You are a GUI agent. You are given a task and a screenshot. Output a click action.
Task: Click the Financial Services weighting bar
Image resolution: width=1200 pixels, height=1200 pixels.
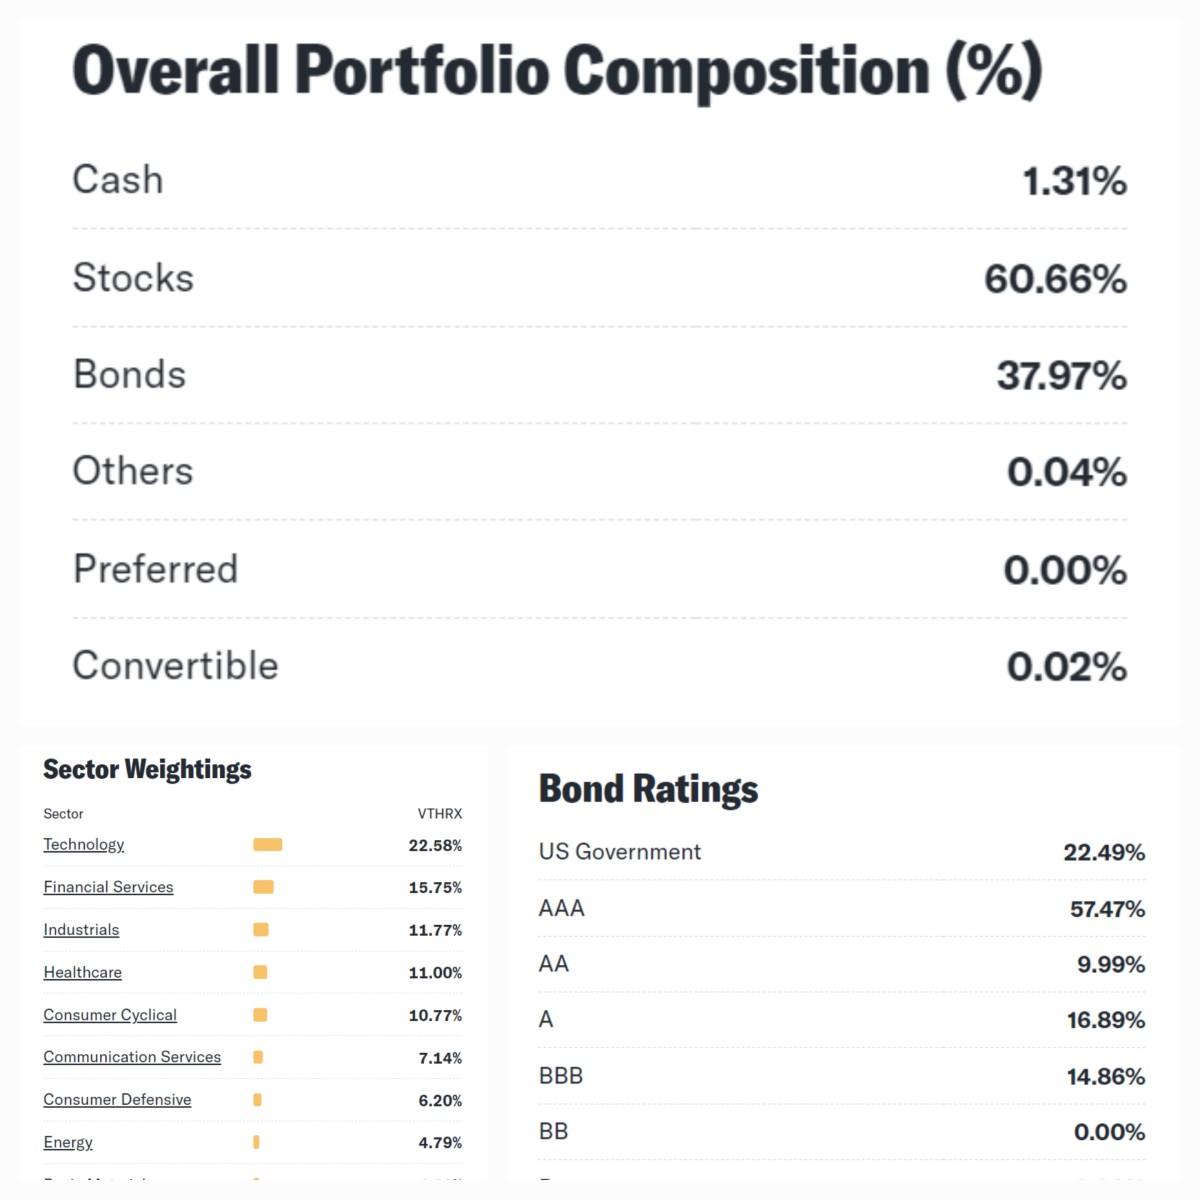tap(263, 887)
